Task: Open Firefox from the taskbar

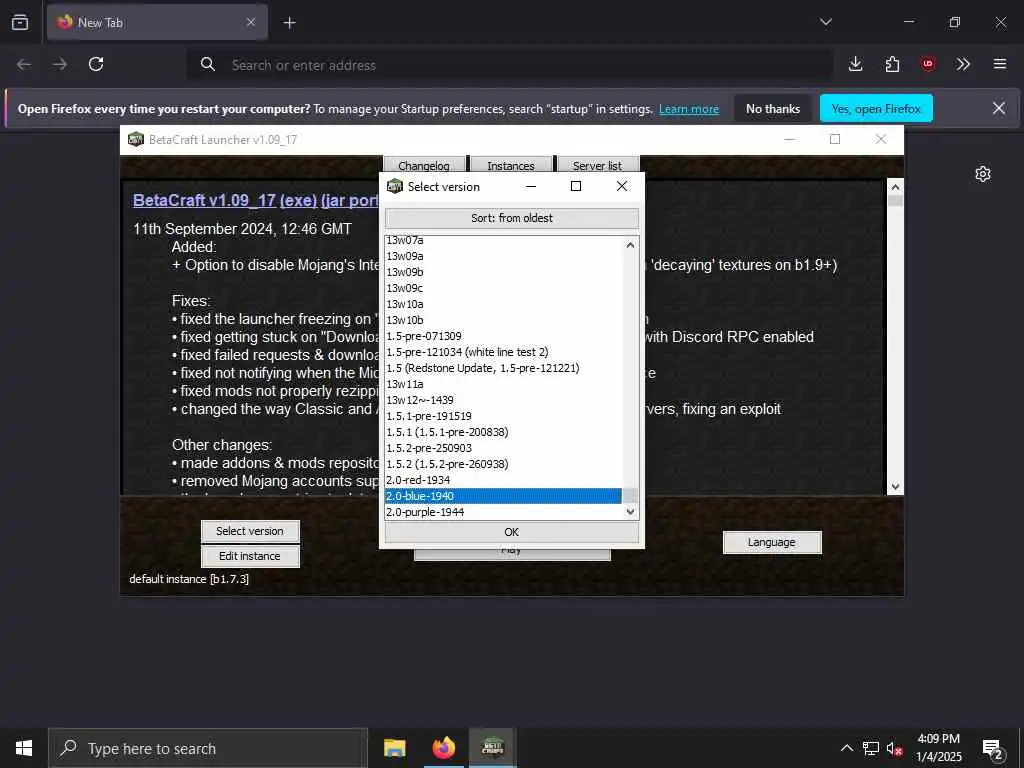Action: [x=443, y=748]
